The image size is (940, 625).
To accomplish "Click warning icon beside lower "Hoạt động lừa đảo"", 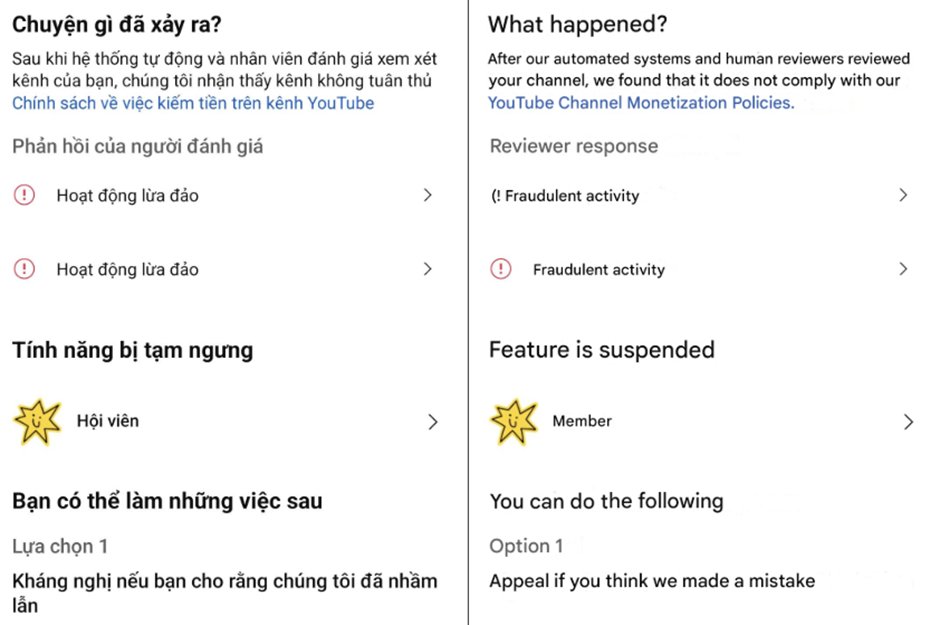I will 24,269.
